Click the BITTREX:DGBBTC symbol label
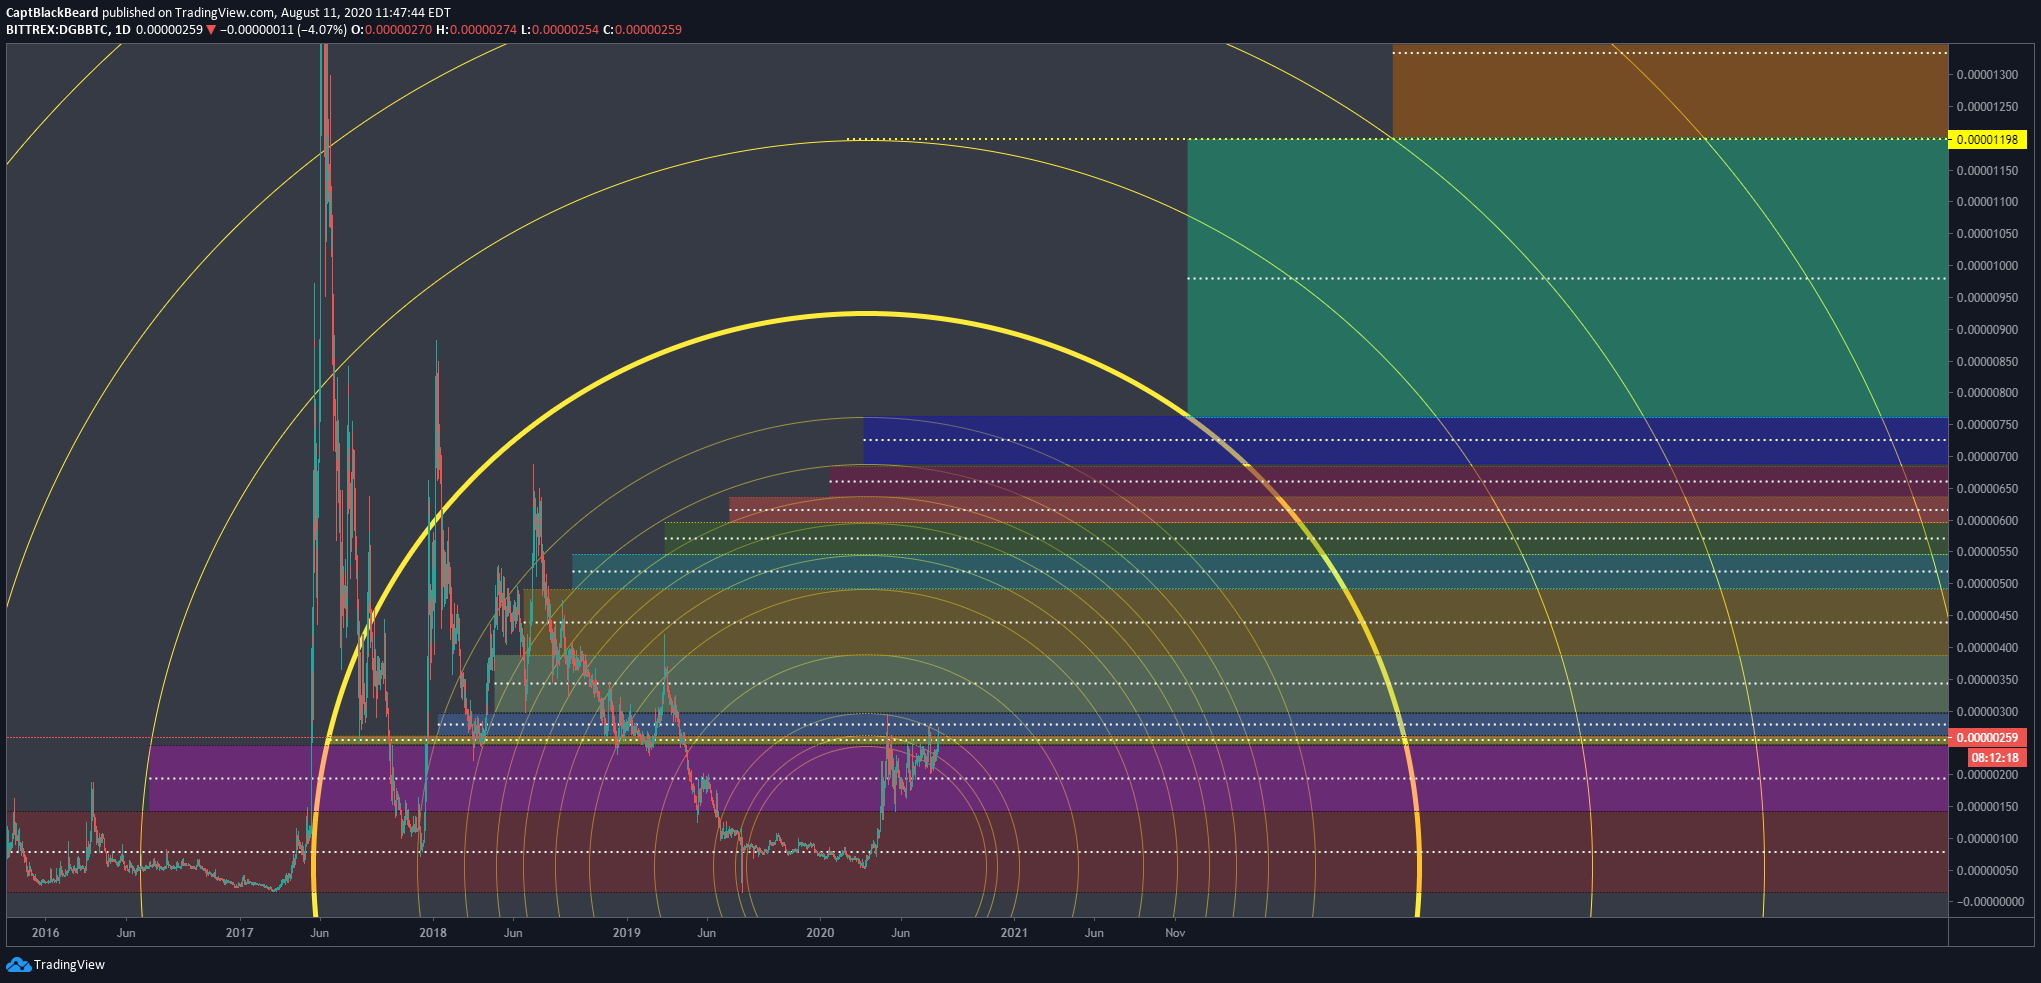 tap(57, 30)
